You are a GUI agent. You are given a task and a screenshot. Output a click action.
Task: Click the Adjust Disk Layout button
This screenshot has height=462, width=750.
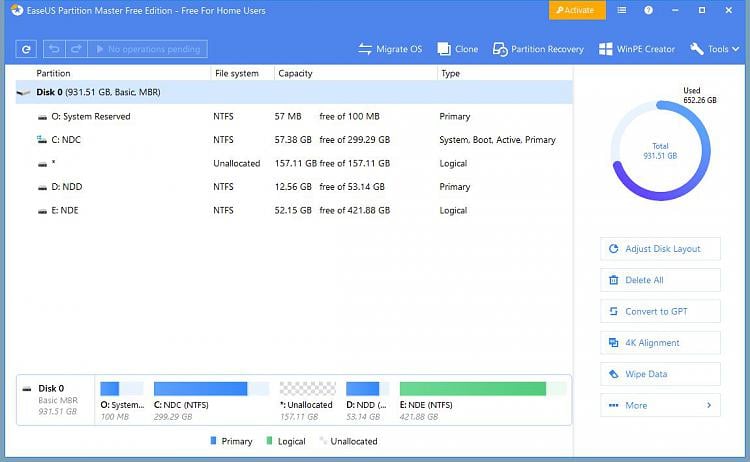[x=660, y=249]
